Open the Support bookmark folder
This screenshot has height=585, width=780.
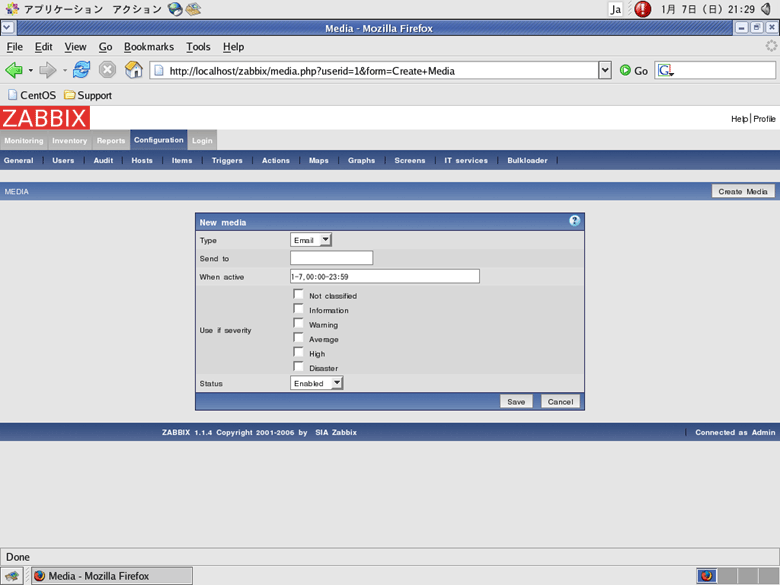(88, 95)
